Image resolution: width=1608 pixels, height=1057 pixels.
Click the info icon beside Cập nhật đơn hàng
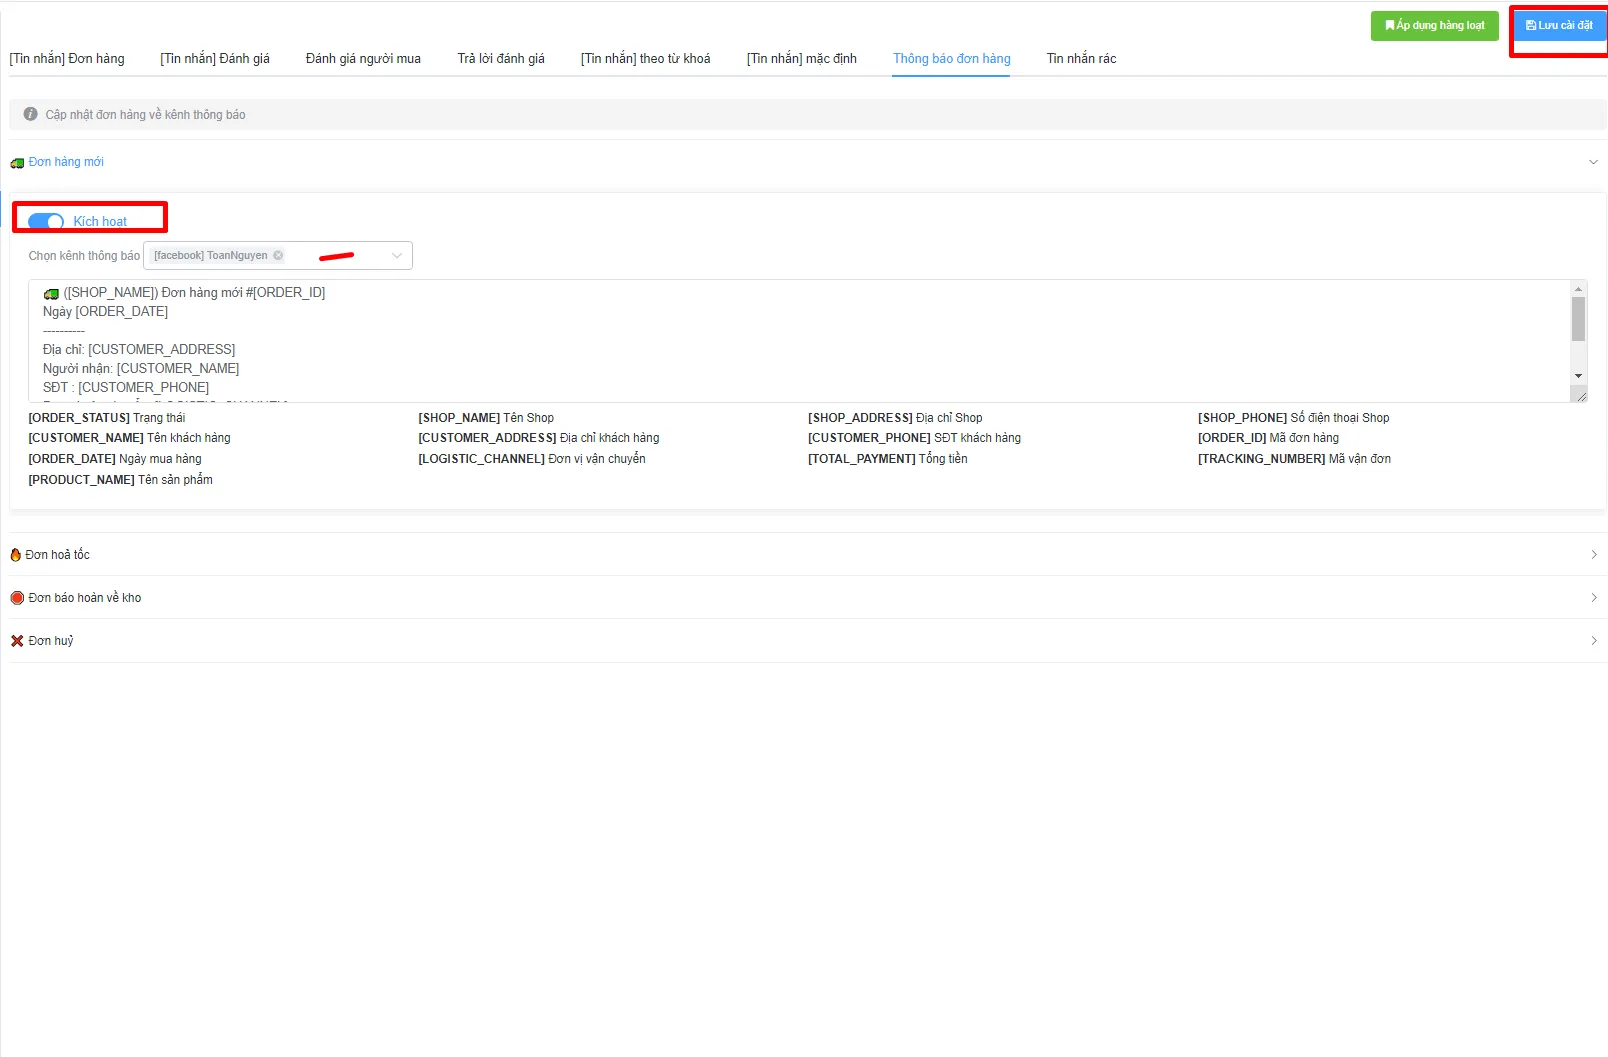(31, 114)
